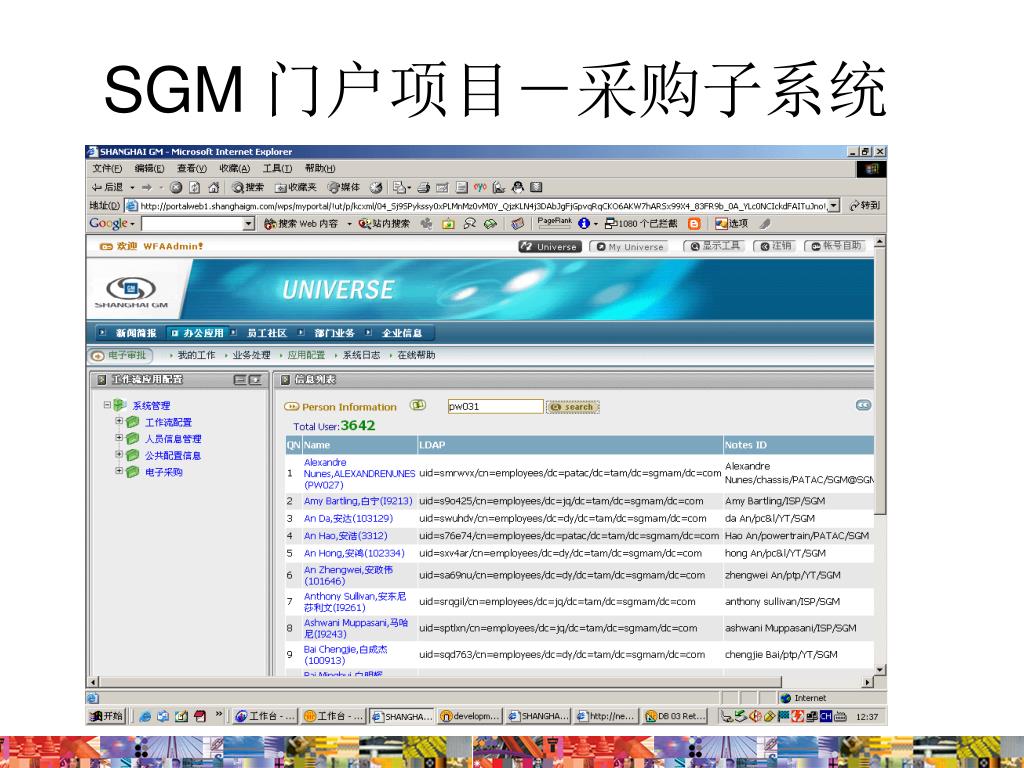Click the search button beside pw031

click(x=573, y=407)
